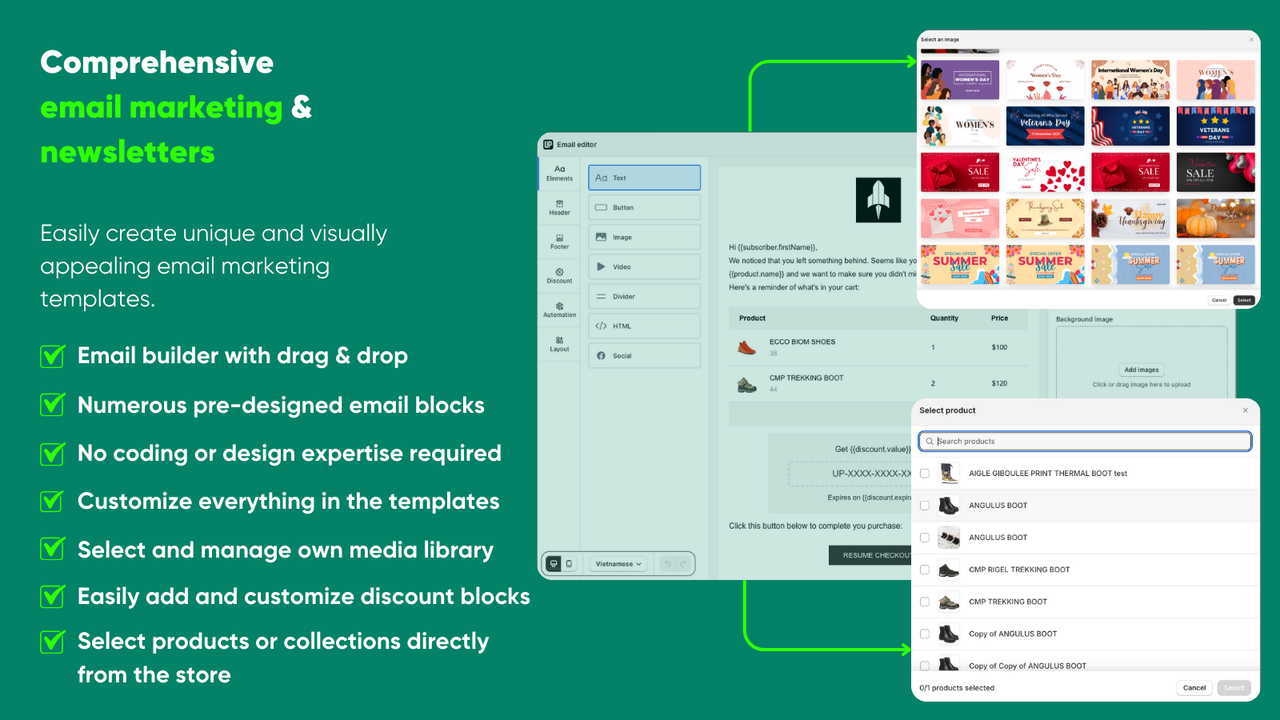The width and height of the screenshot is (1280, 720).
Task: Open the Discount tab in Email editor sidebar
Action: point(559,275)
